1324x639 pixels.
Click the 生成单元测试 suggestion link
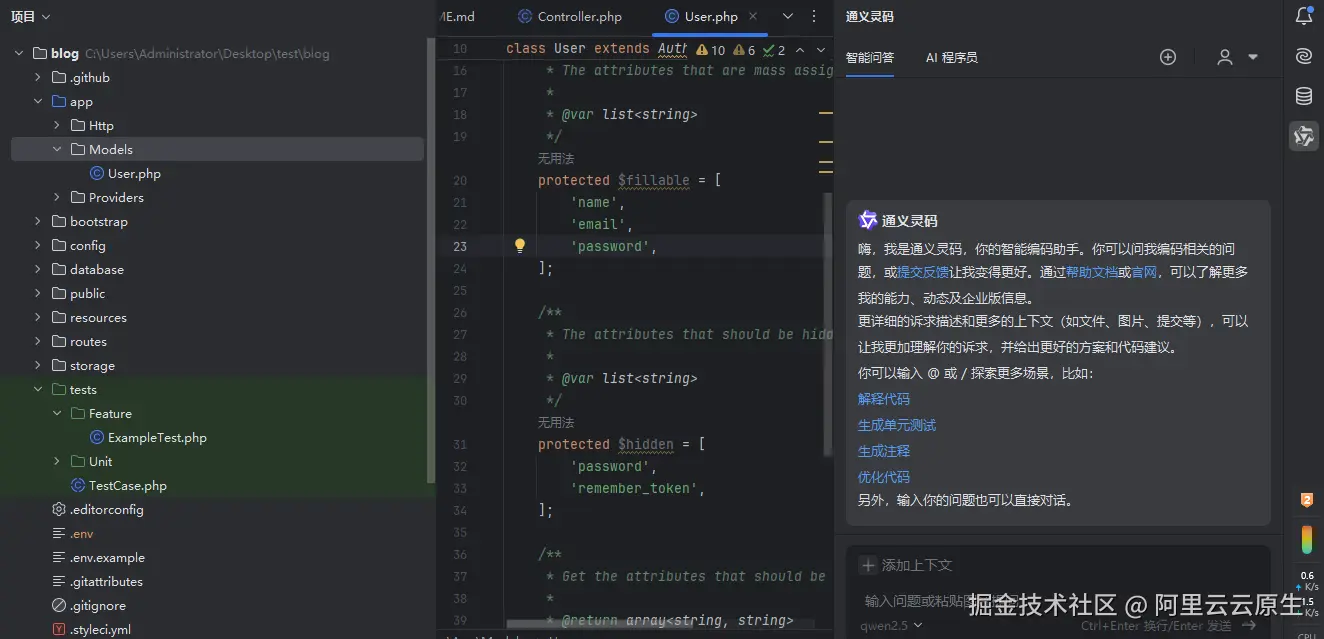pos(897,425)
